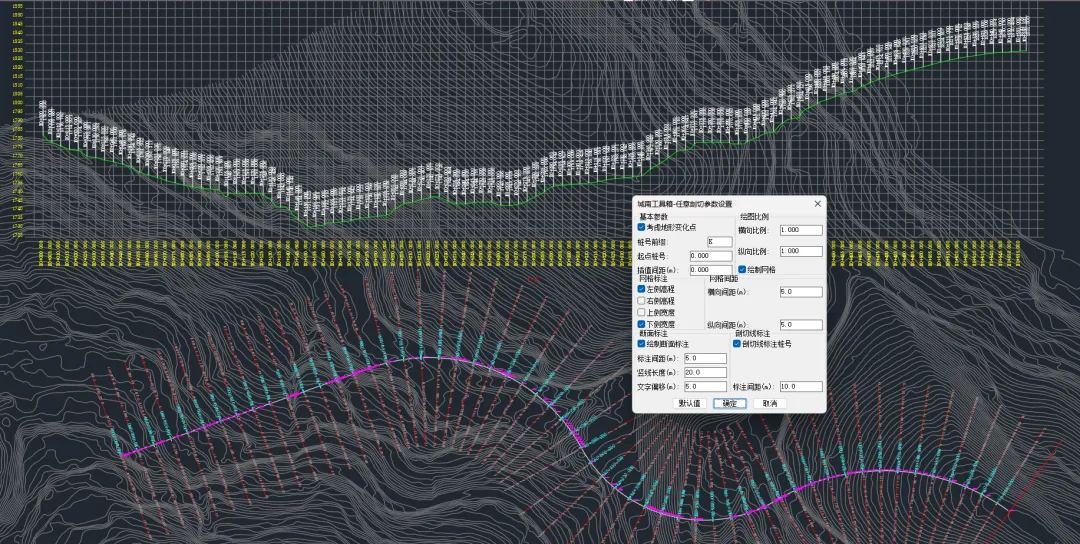Click the 纵向比例 input field
Screen dimensions: 1080x544
(x=801, y=251)
